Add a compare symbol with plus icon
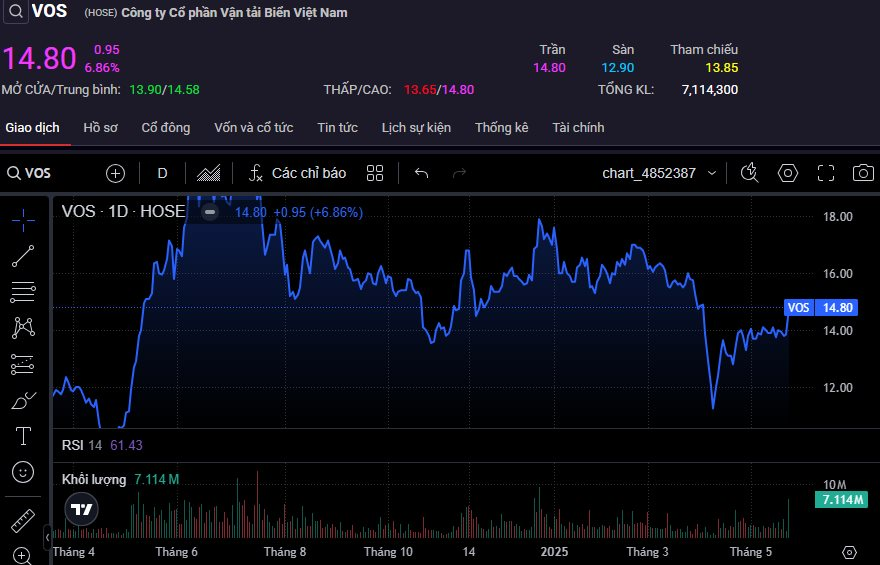Viewport: 880px width, 565px height. click(x=116, y=173)
